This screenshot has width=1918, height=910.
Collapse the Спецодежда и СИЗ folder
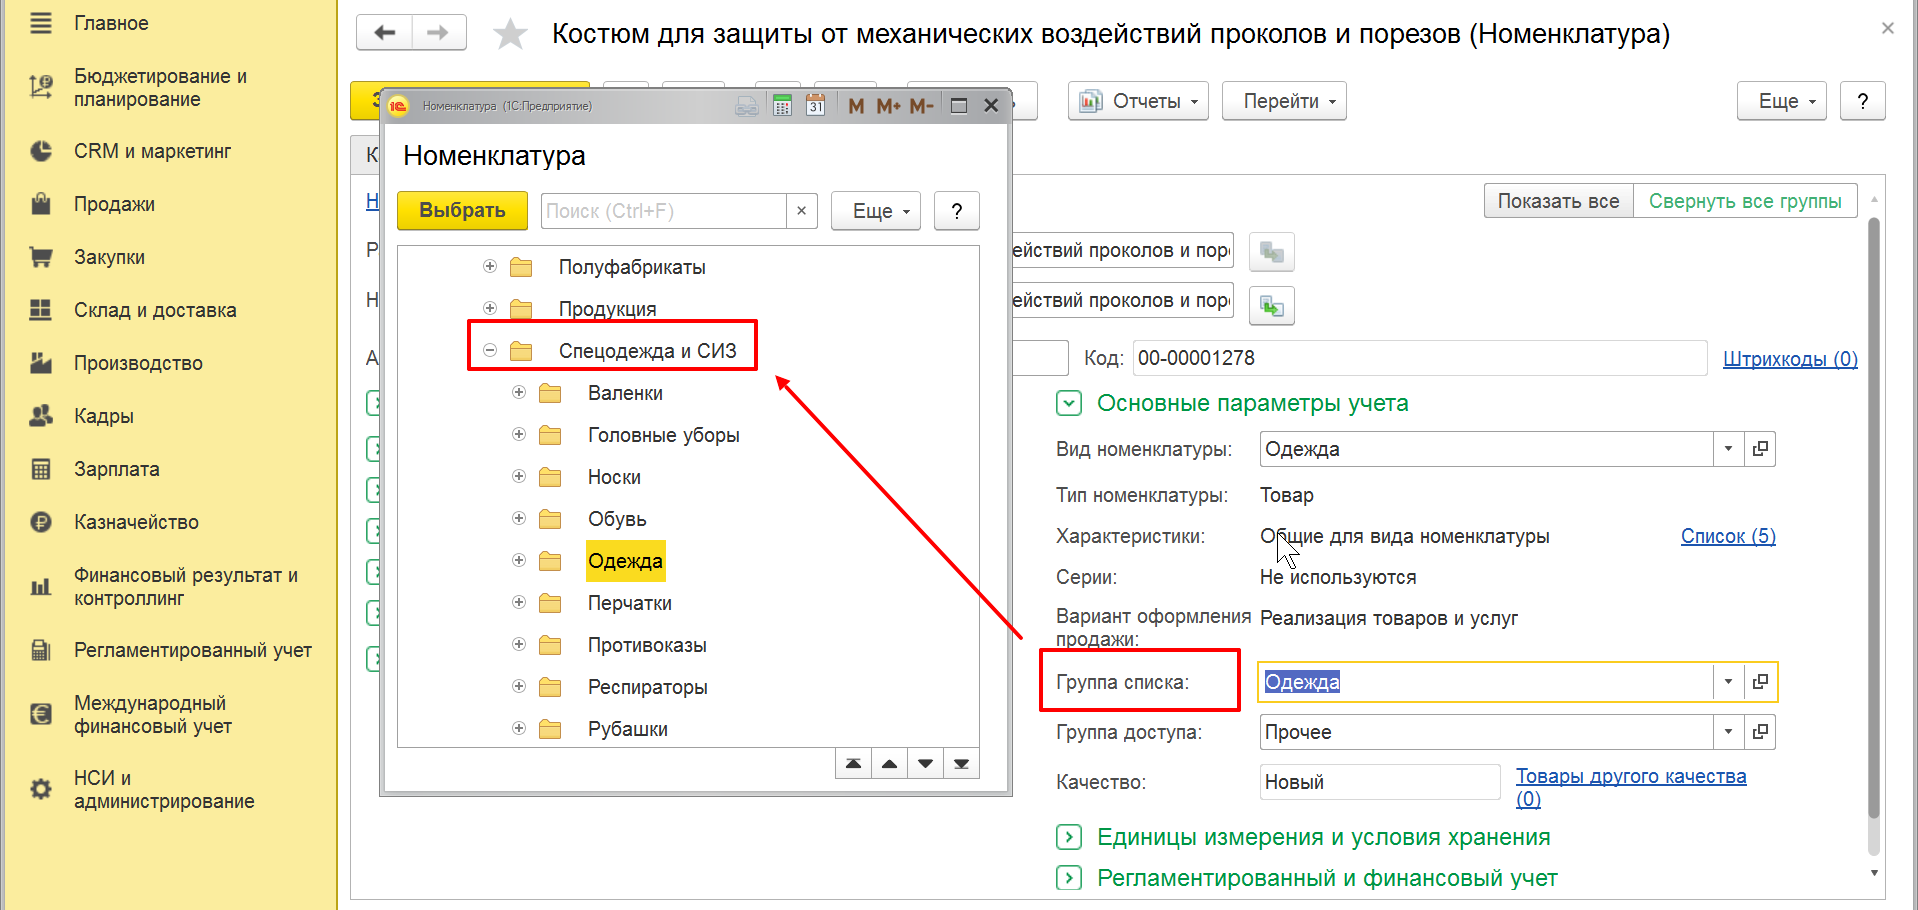click(x=490, y=350)
